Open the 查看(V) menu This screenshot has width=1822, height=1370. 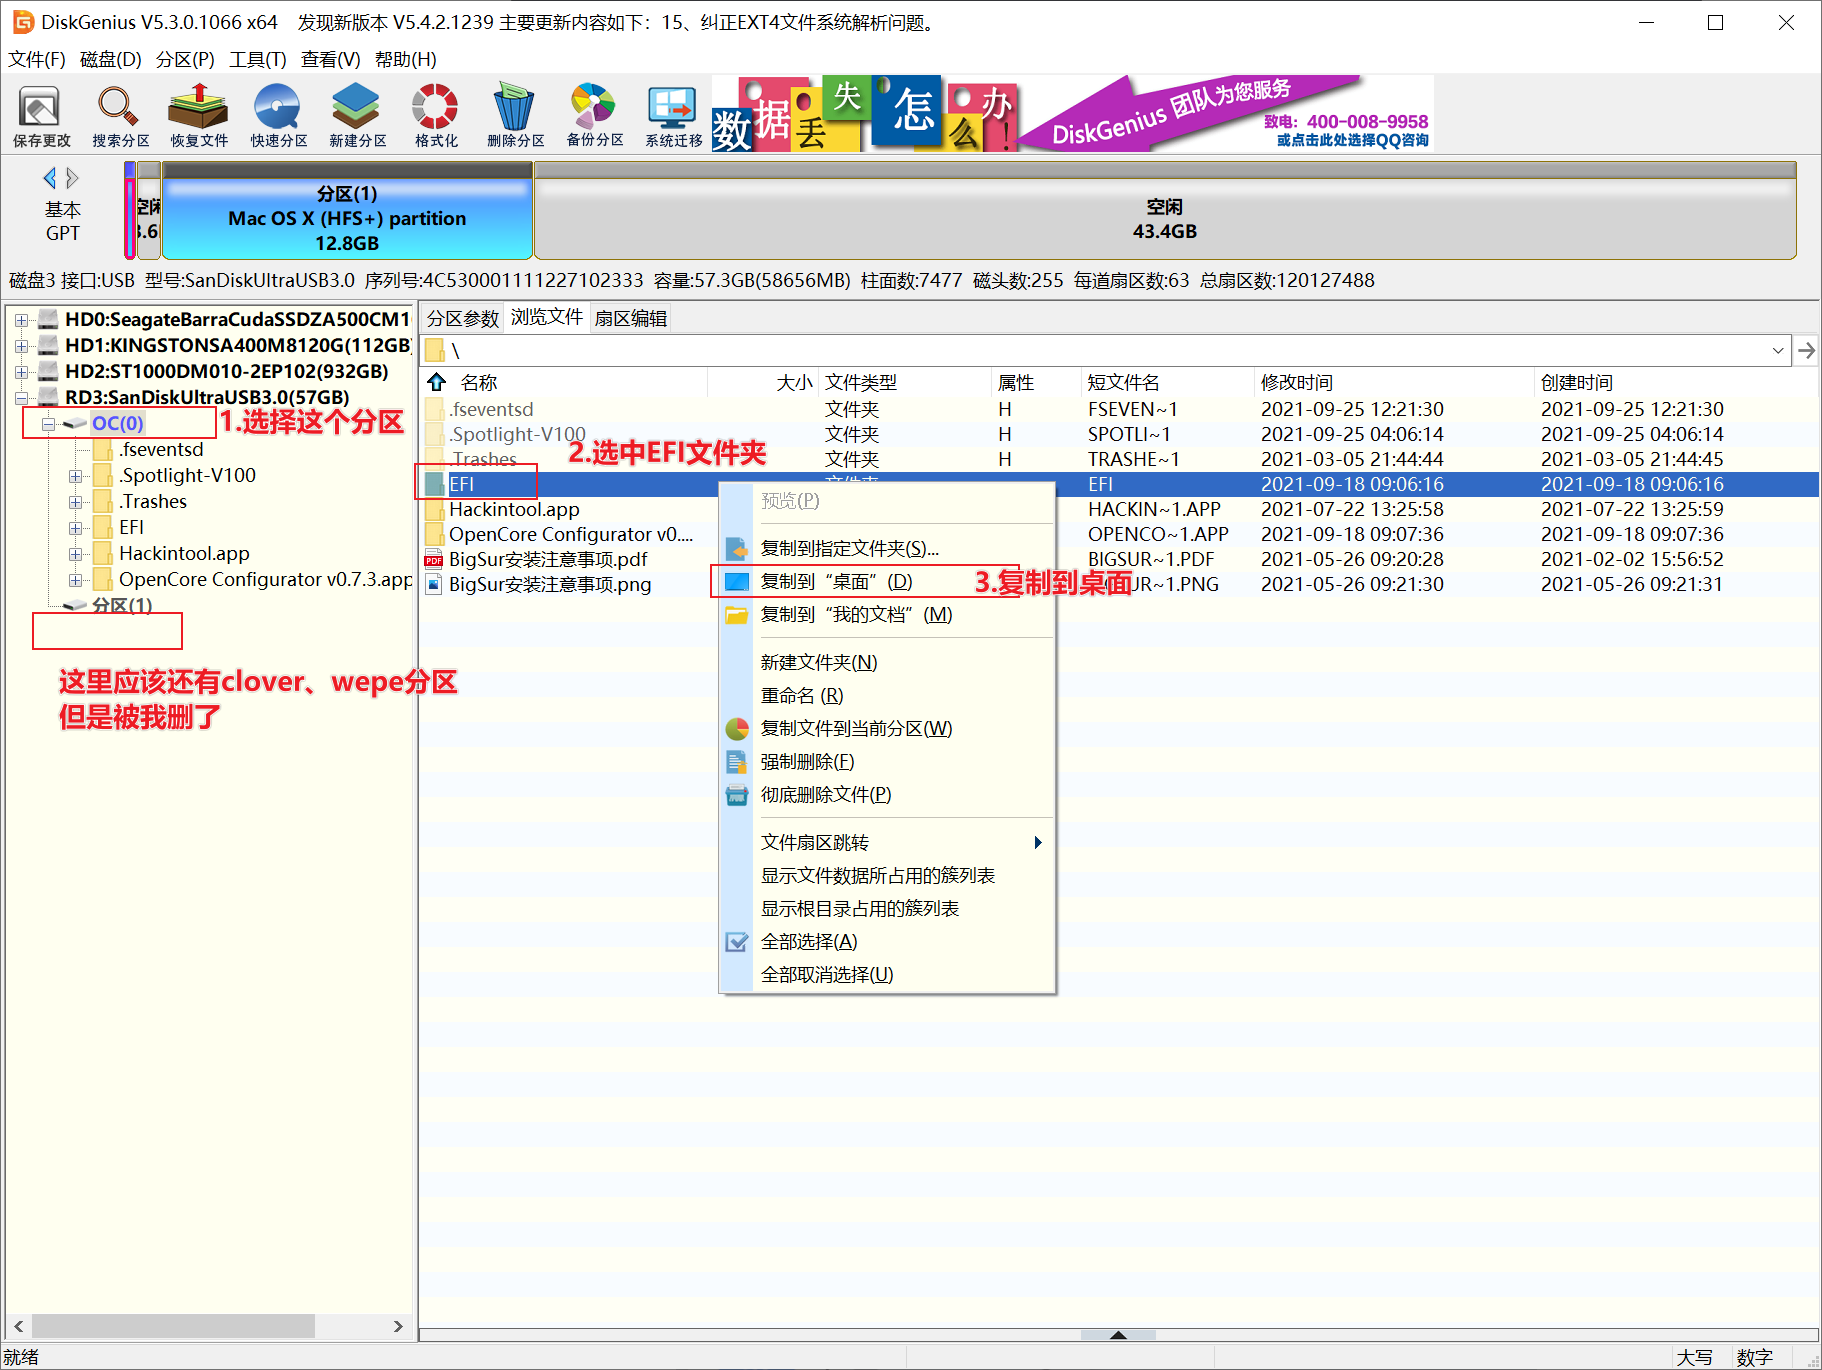click(331, 59)
